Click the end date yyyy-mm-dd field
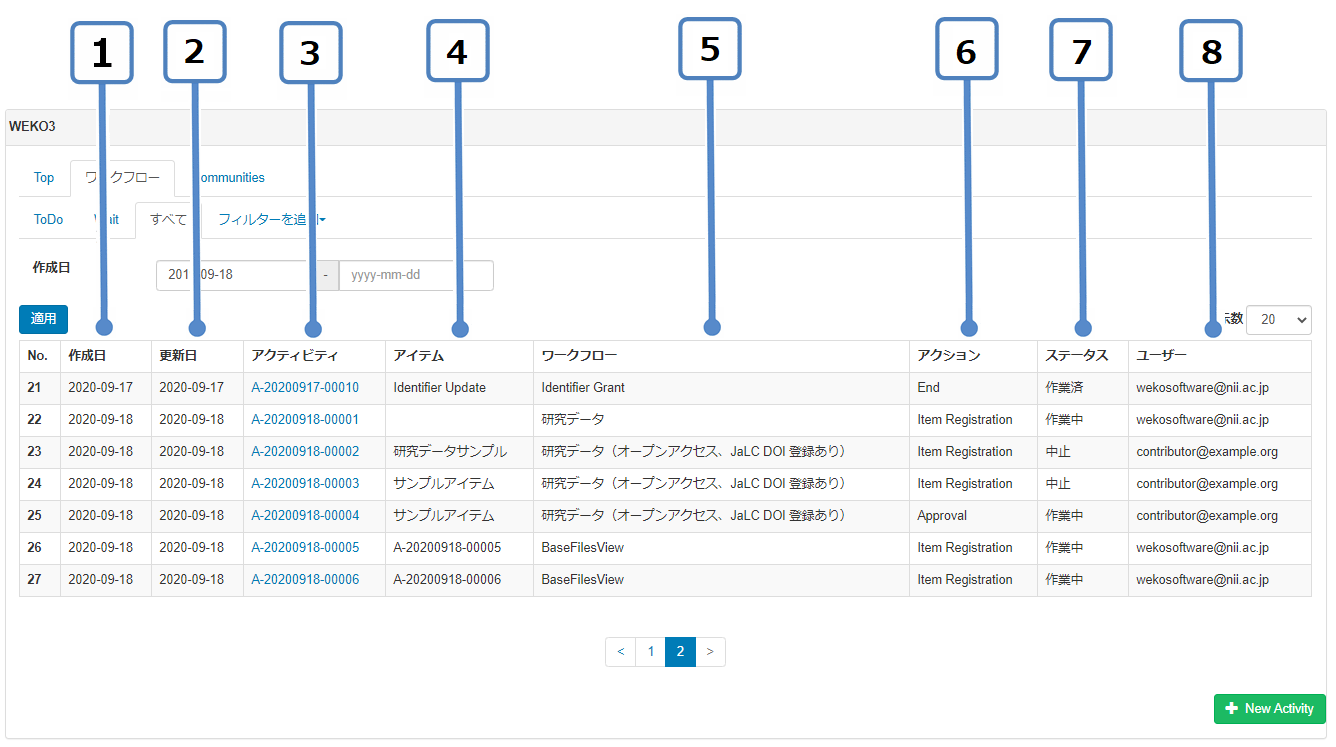1336x747 pixels. 416,275
